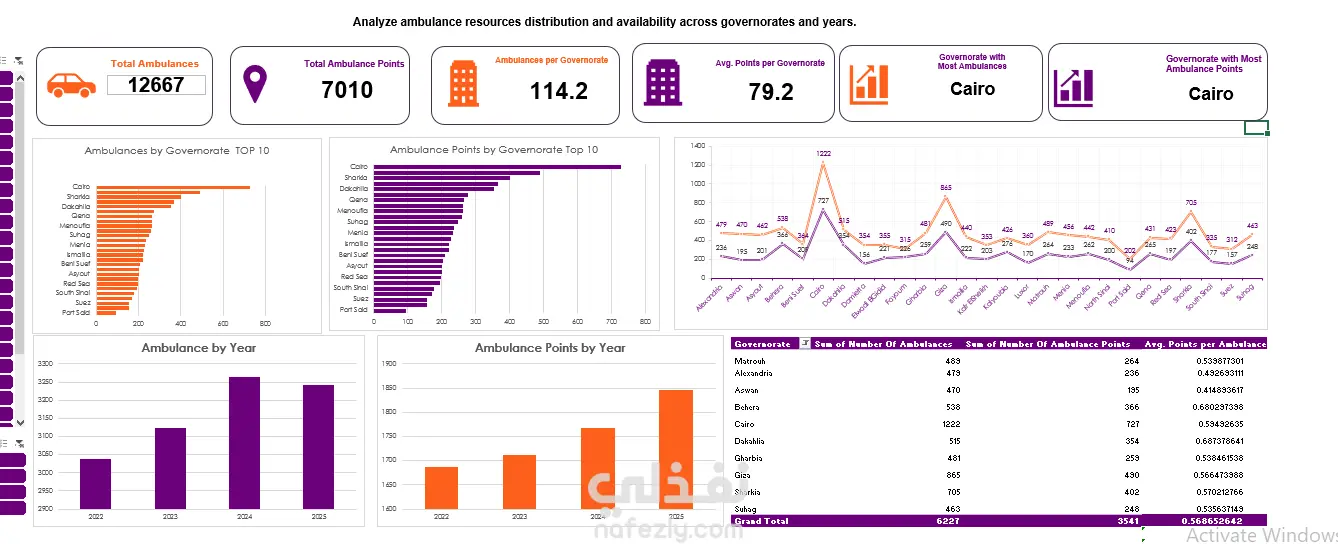Select the orange building icon
The height and width of the screenshot is (544, 1338).
(x=463, y=84)
